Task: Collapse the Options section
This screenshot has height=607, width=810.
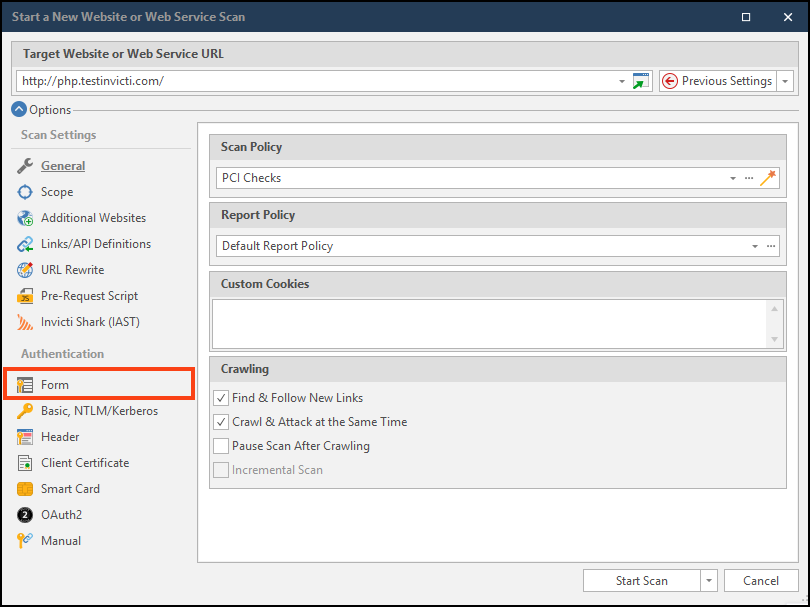Action: point(17,109)
